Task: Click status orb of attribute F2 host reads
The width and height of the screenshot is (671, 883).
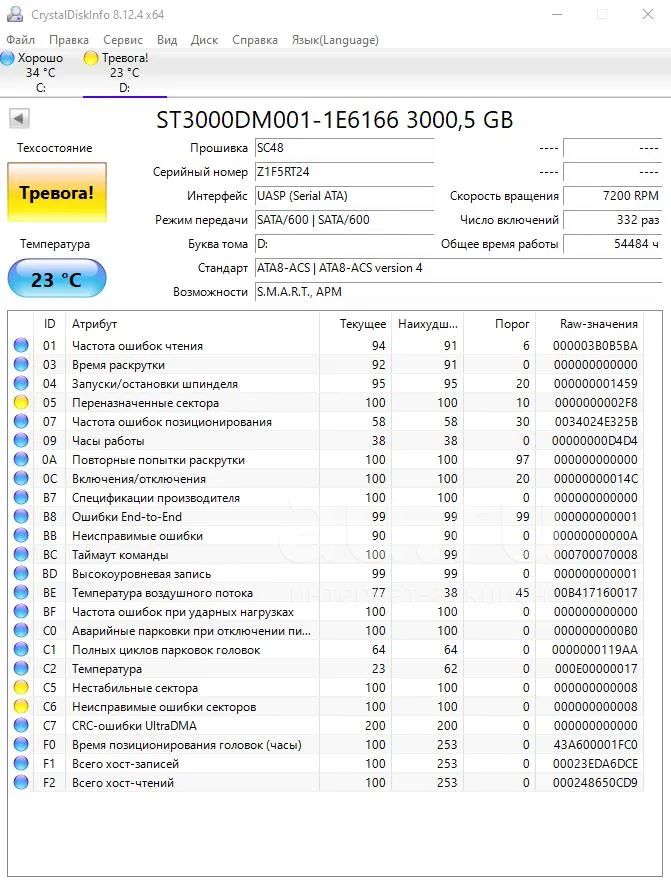Action: pos(21,782)
